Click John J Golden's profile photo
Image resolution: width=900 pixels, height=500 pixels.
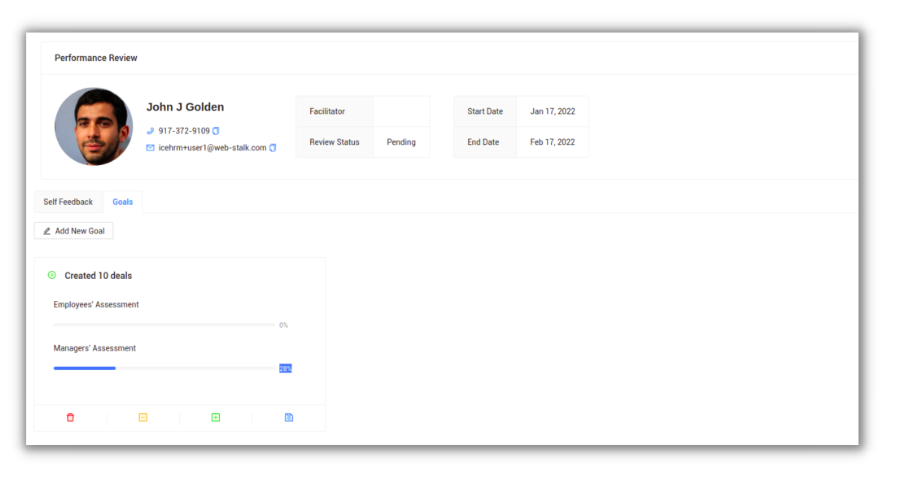(94, 126)
